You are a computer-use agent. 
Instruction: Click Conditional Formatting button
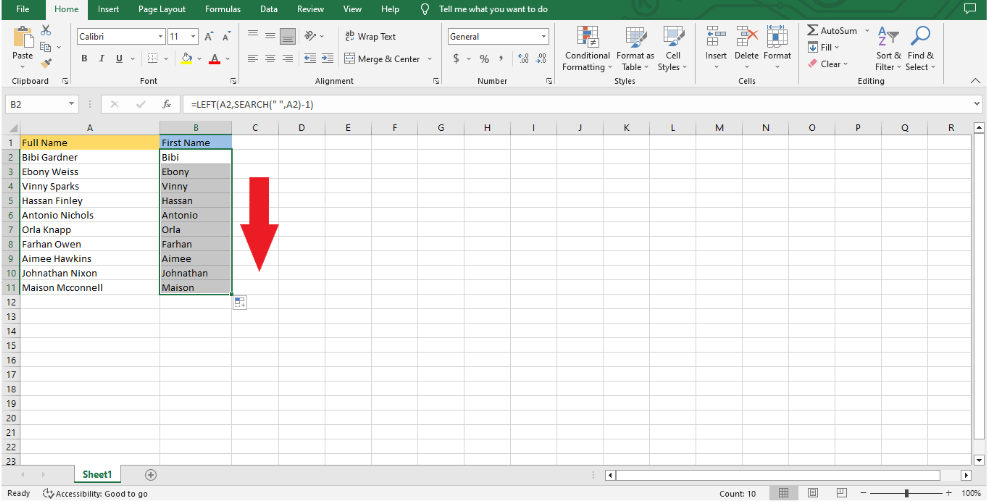tap(586, 48)
